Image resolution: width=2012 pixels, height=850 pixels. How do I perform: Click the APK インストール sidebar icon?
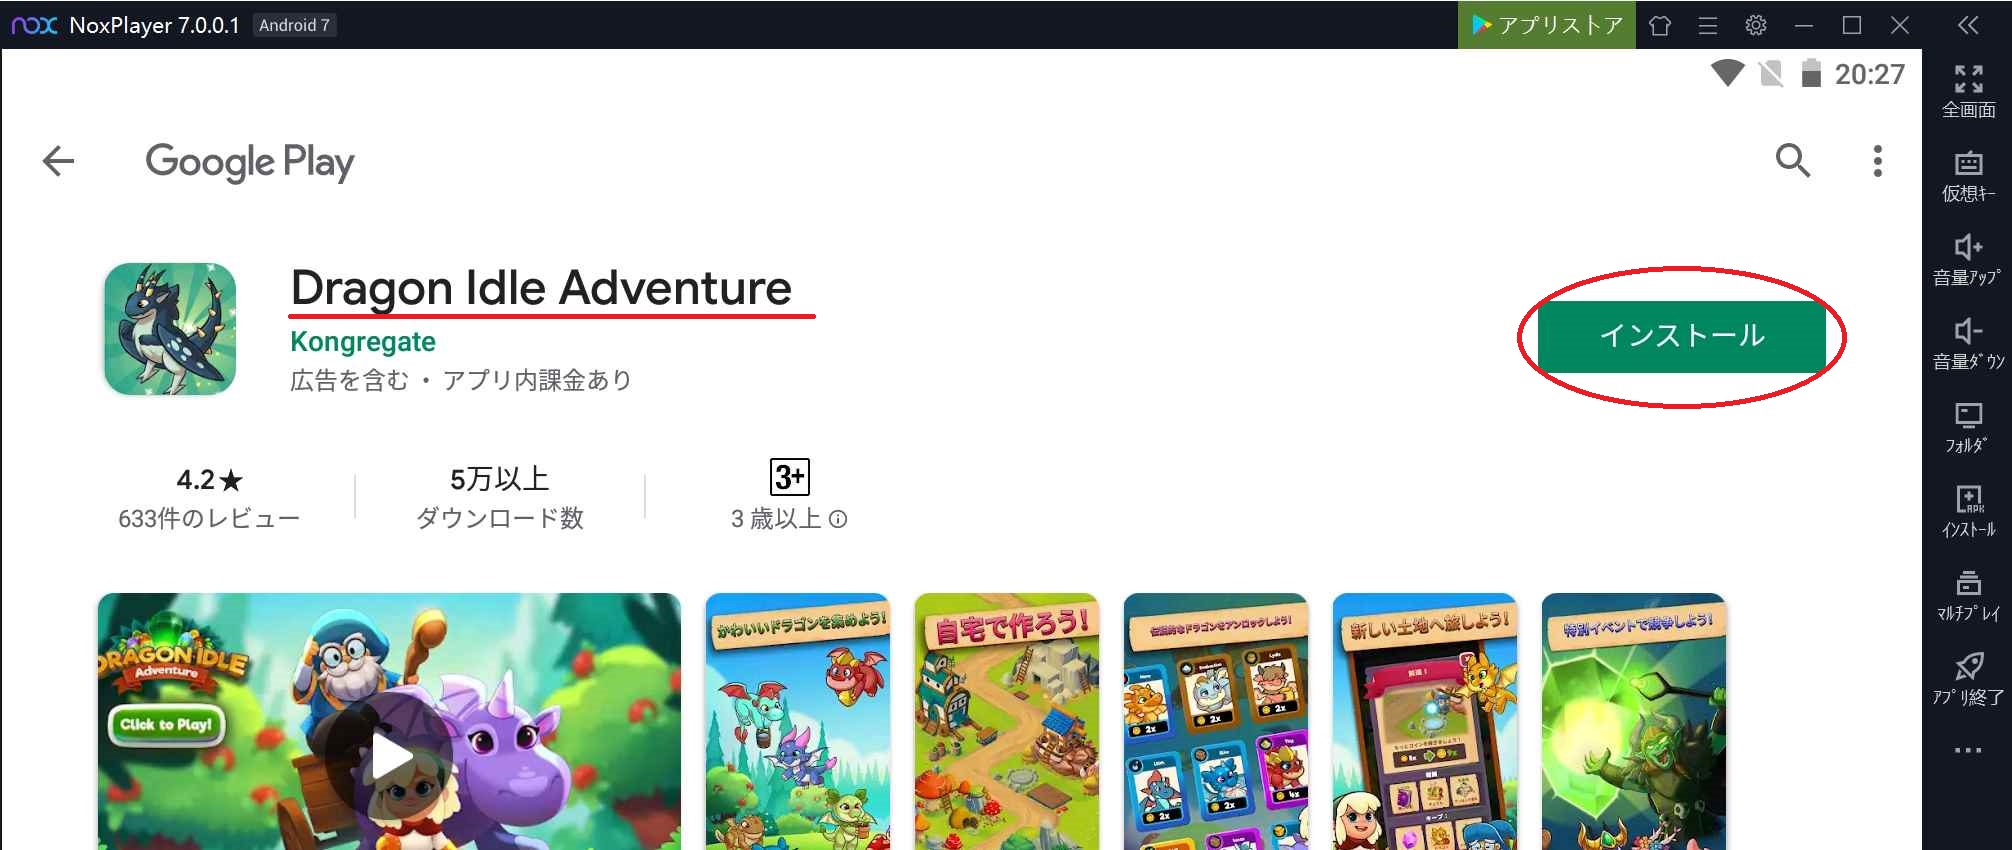[x=1968, y=512]
